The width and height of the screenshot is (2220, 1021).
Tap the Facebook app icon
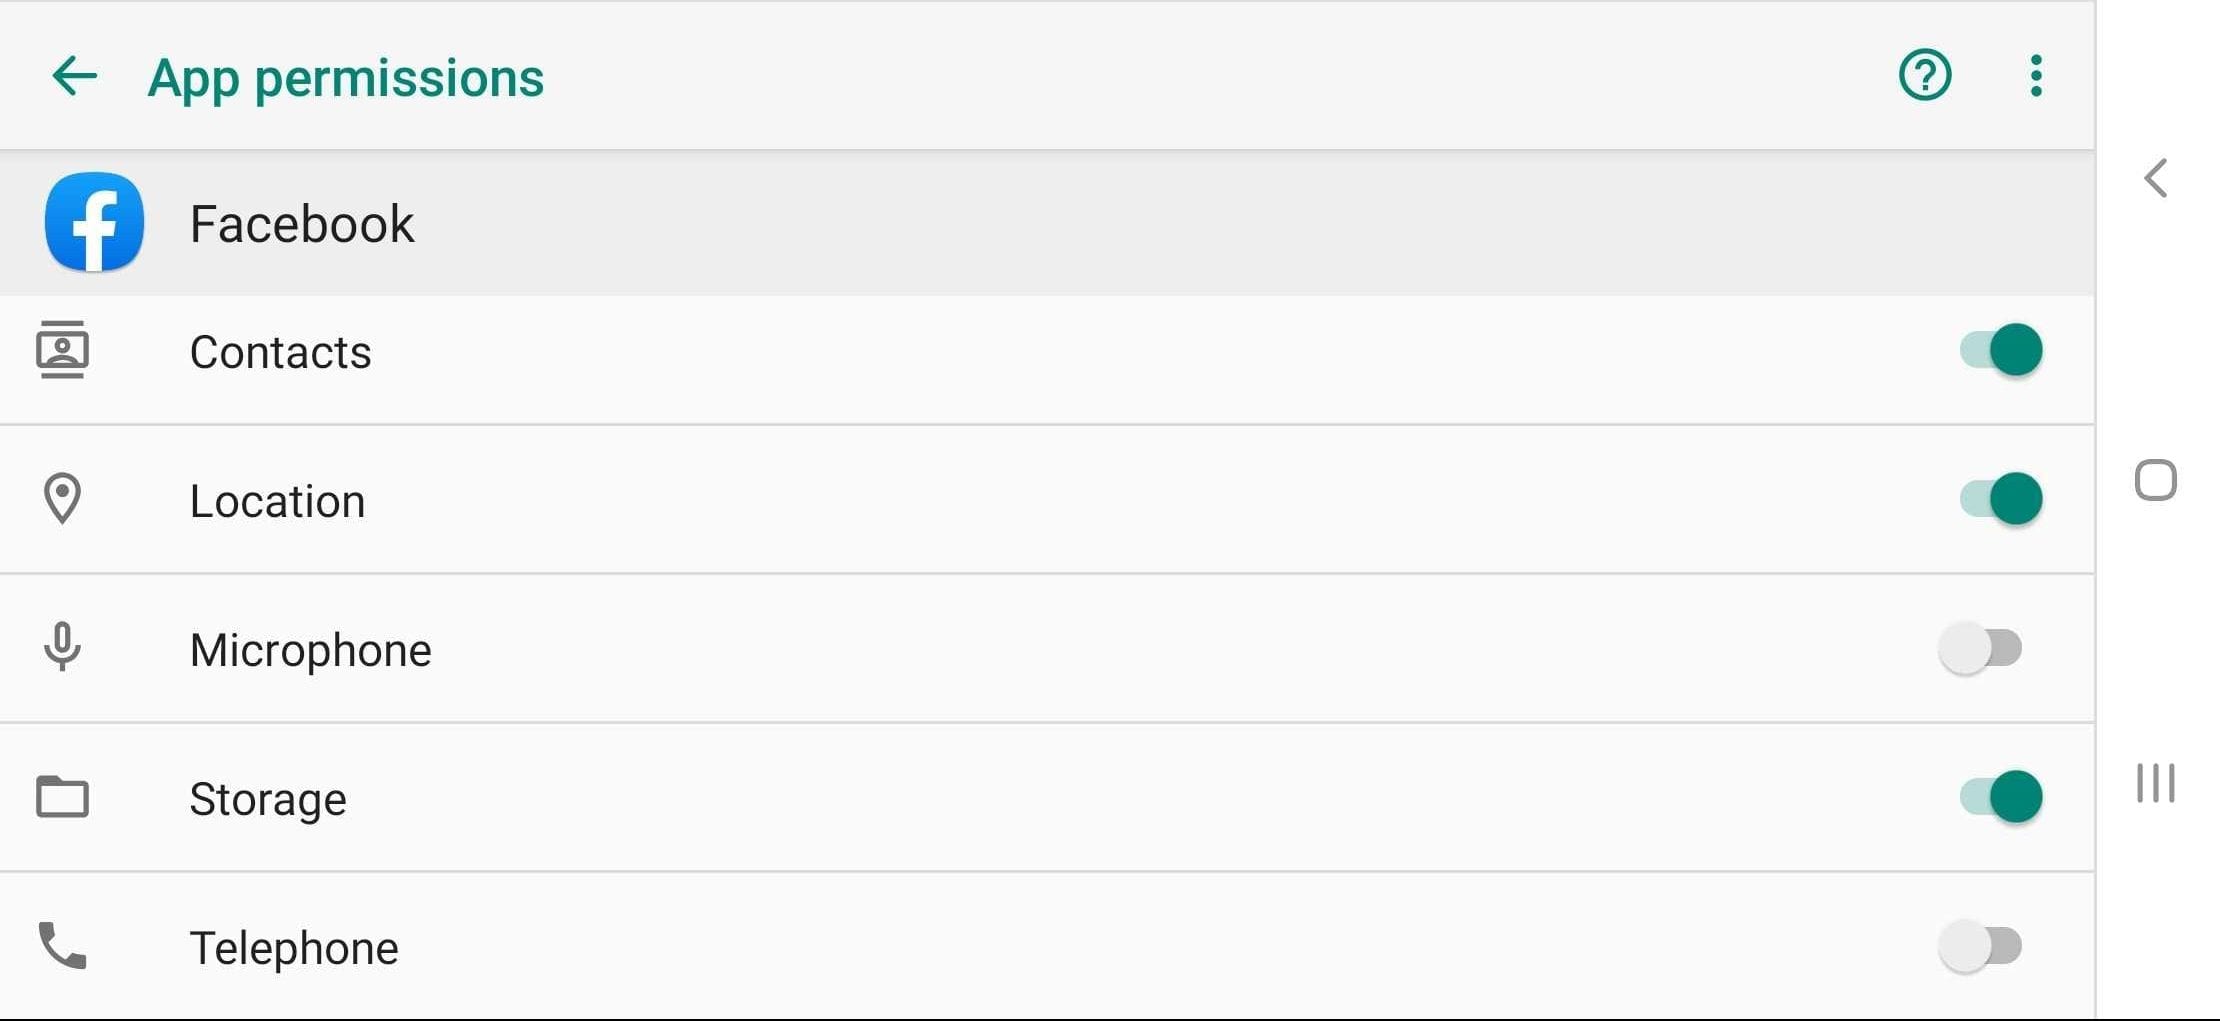click(x=94, y=222)
